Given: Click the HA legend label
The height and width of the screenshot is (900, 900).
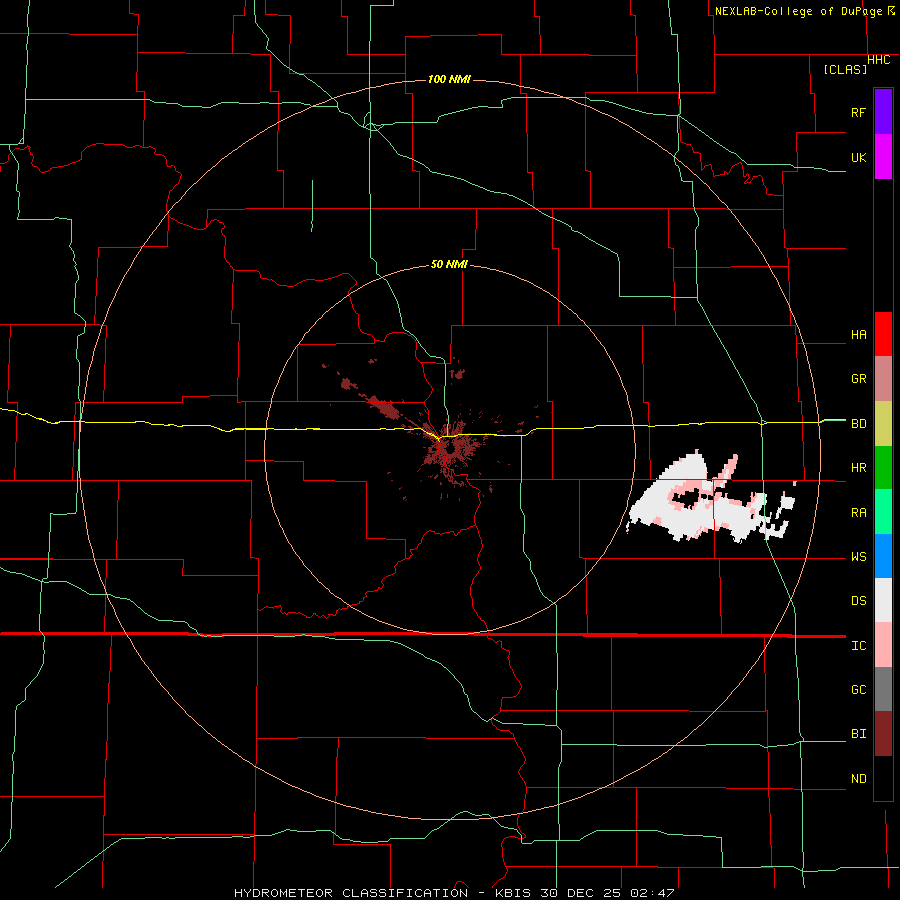Looking at the screenshot, I should click(858, 335).
